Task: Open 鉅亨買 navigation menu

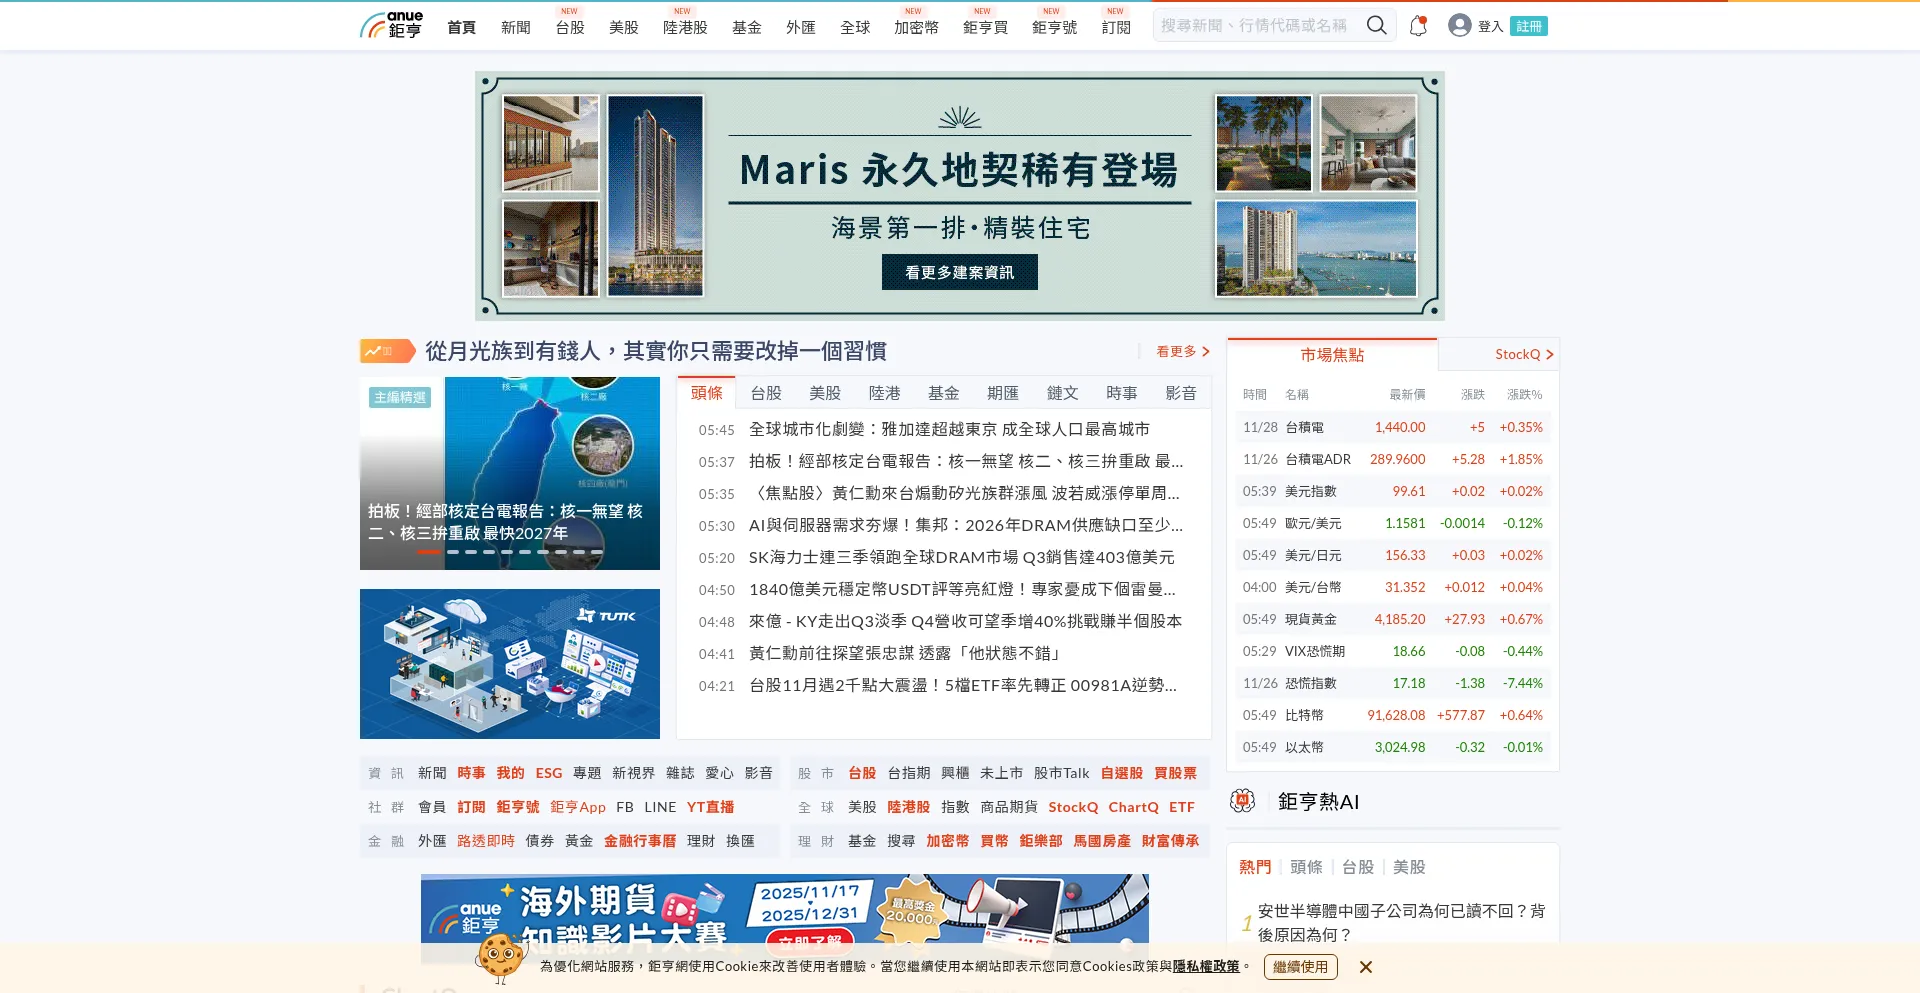Action: tap(985, 27)
